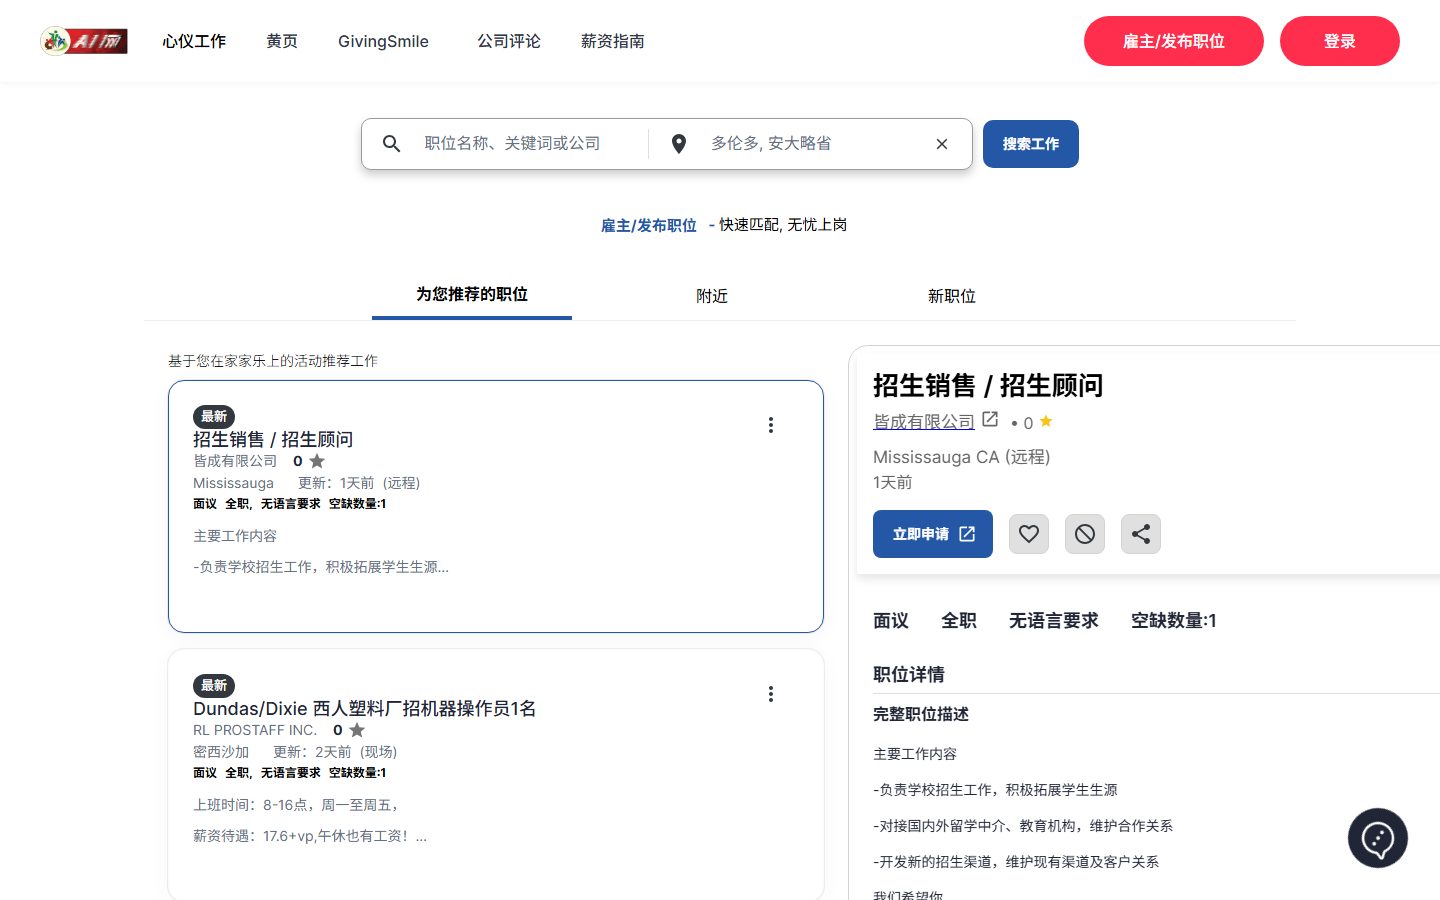Click the 薪资待遇：17.6+vp line
This screenshot has height=900, width=1440.
(x=310, y=836)
